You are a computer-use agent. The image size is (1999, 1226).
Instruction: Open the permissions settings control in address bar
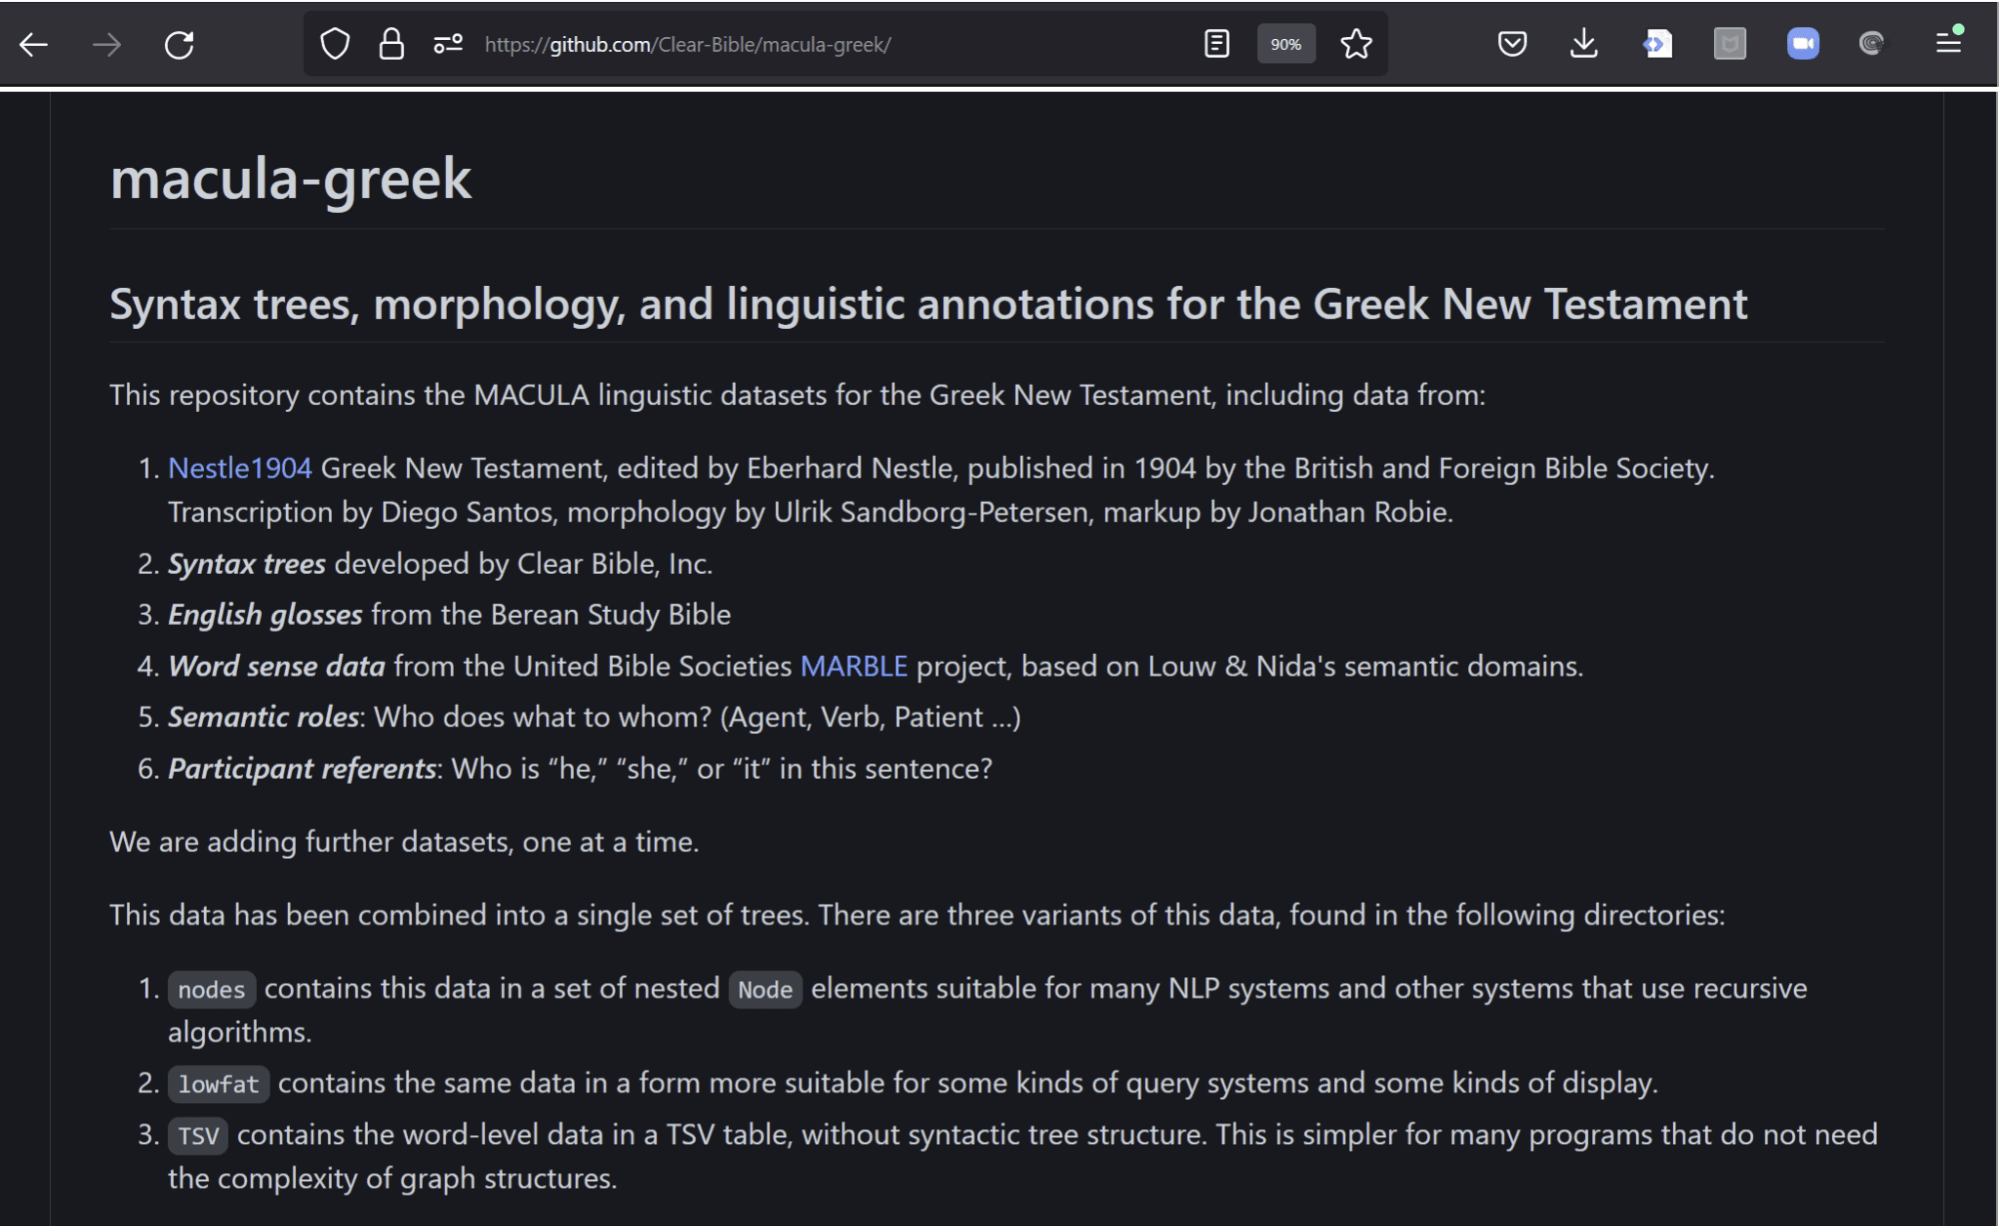coord(447,43)
